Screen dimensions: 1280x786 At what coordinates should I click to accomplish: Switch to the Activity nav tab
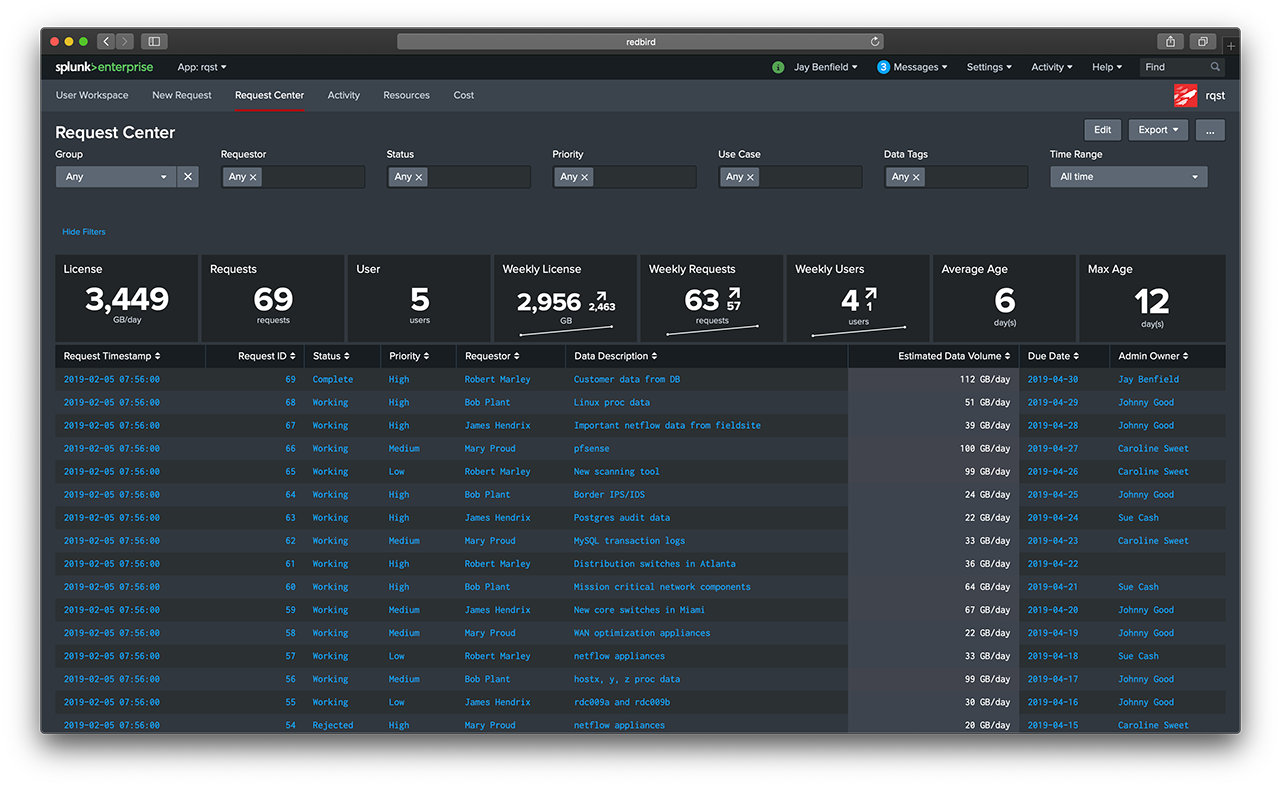click(x=344, y=95)
